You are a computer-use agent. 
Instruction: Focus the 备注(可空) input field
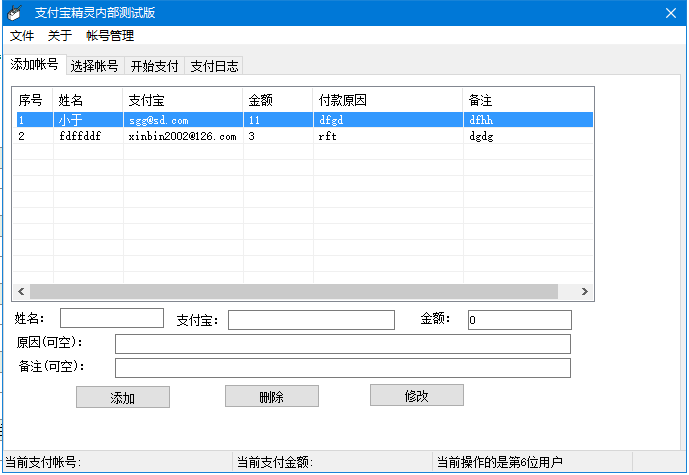pyautogui.click(x=343, y=368)
